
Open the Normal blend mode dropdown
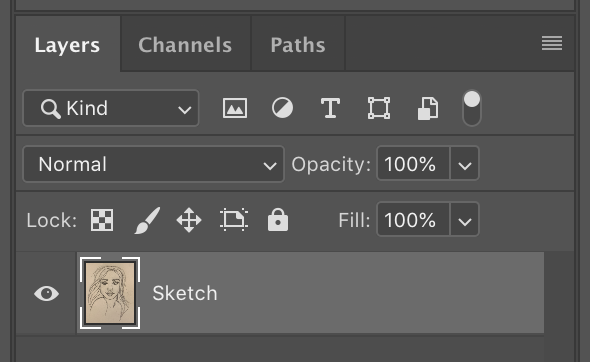(154, 164)
